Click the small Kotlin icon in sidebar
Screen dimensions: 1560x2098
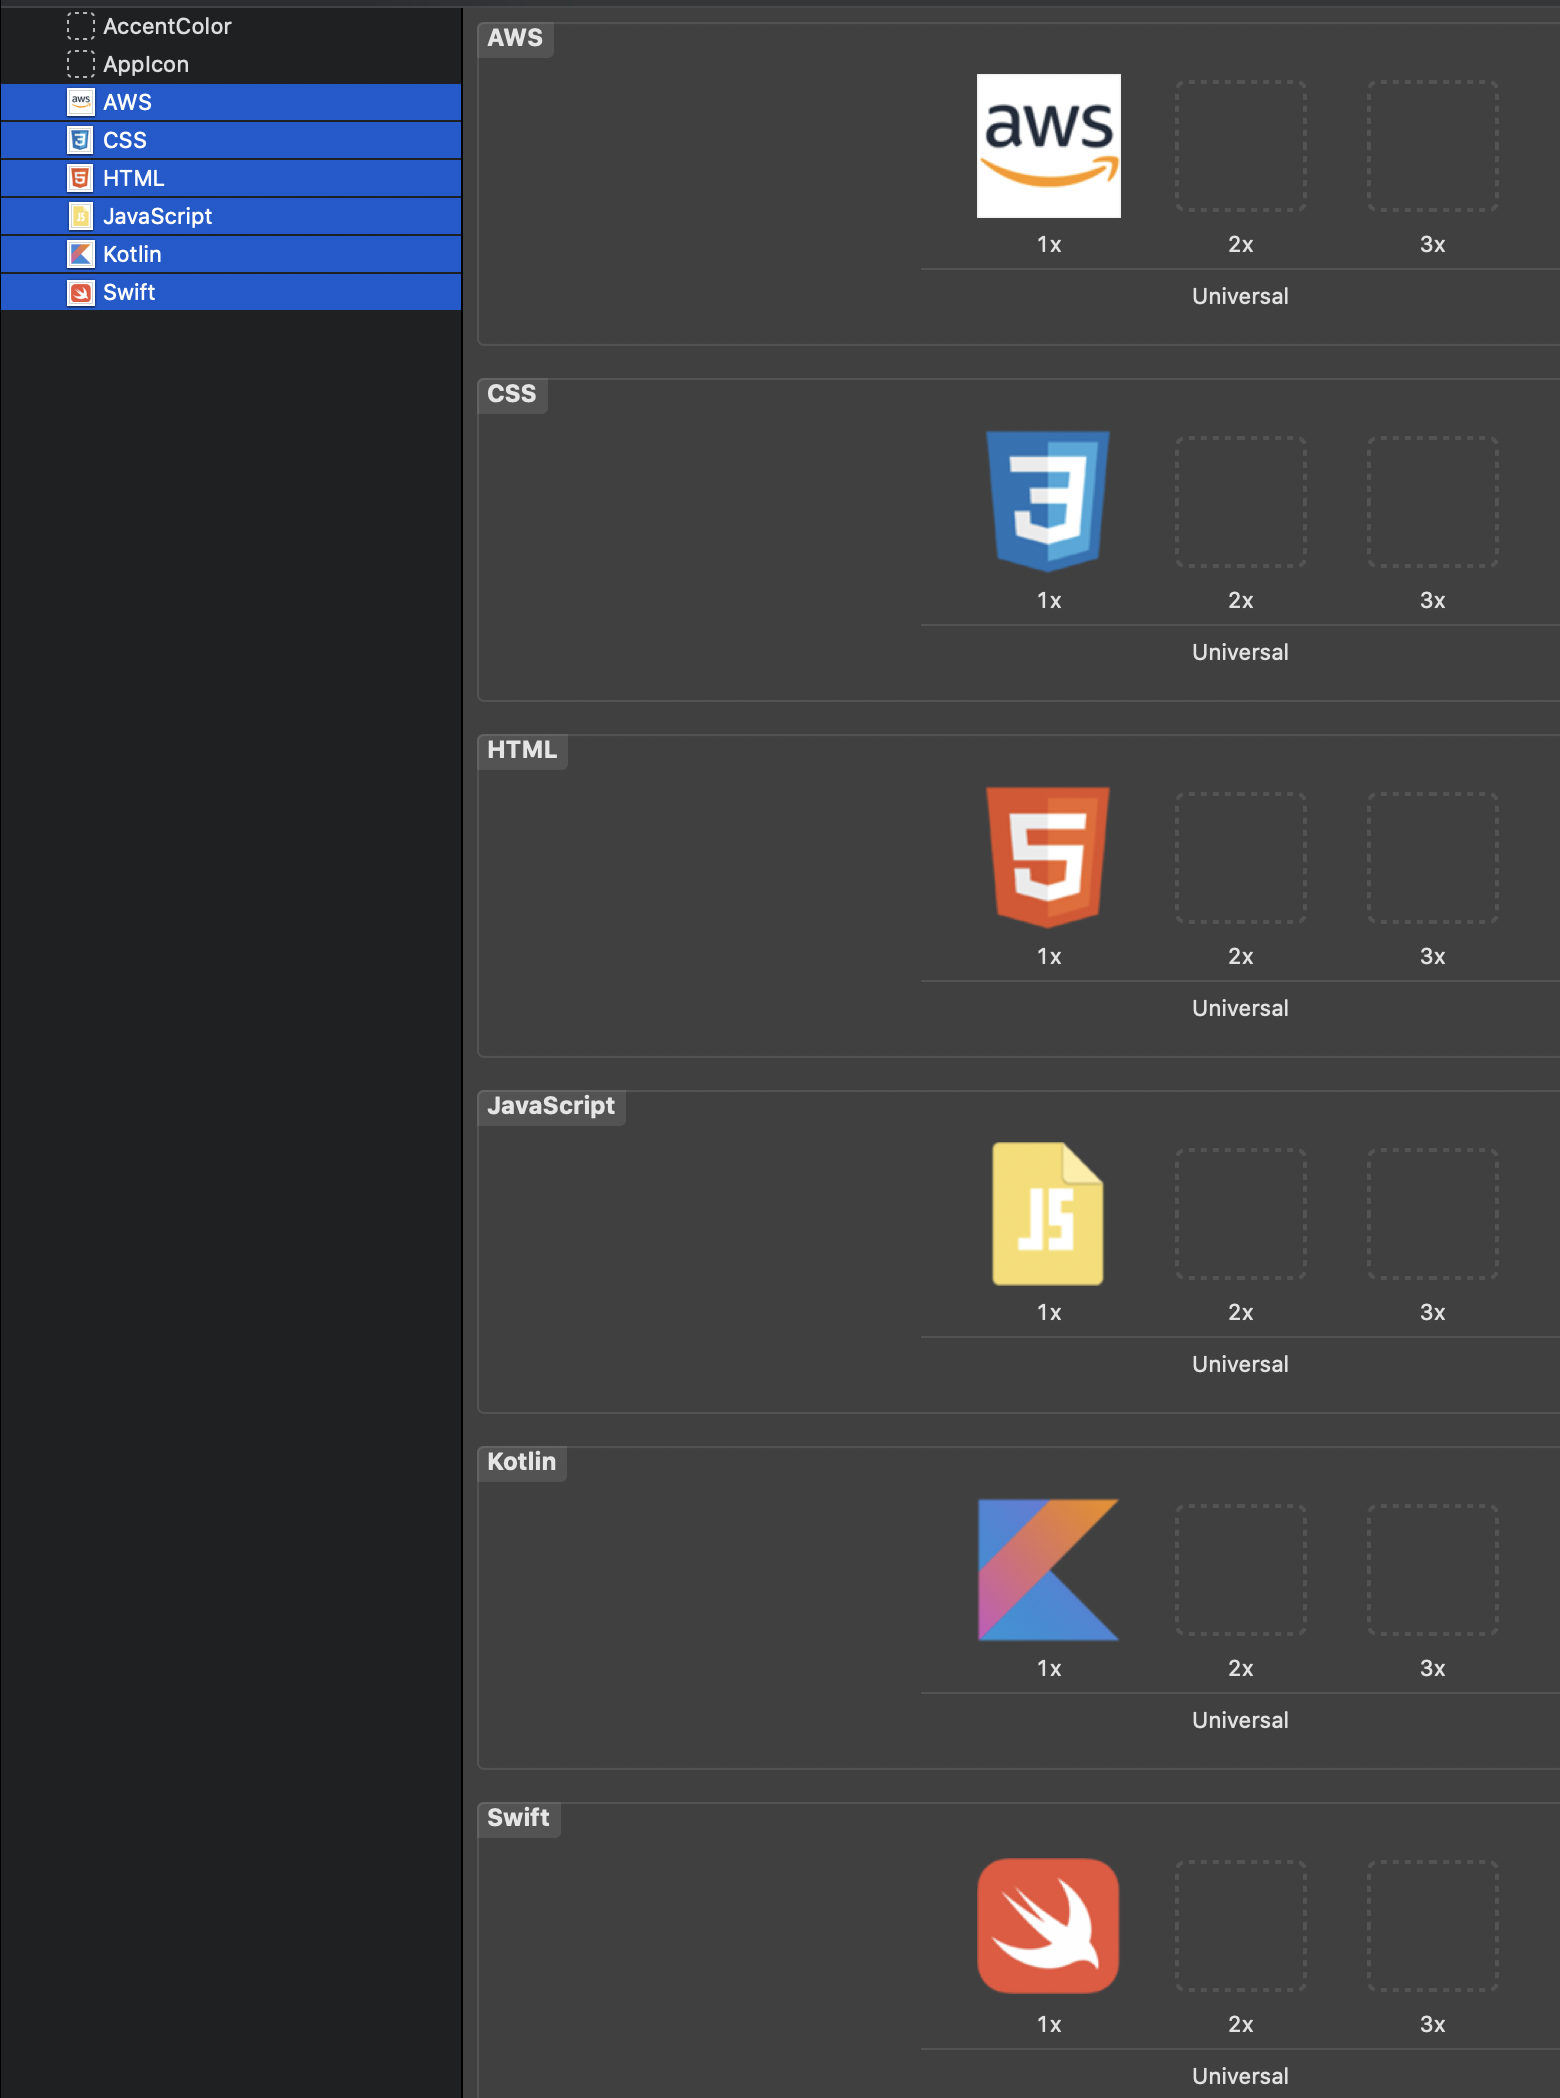coord(81,254)
